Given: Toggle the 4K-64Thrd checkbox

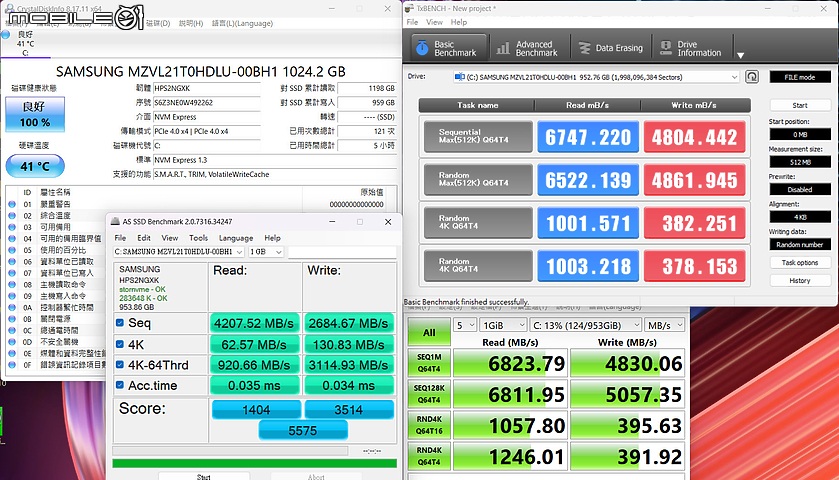Looking at the screenshot, I should pyautogui.click(x=120, y=365).
